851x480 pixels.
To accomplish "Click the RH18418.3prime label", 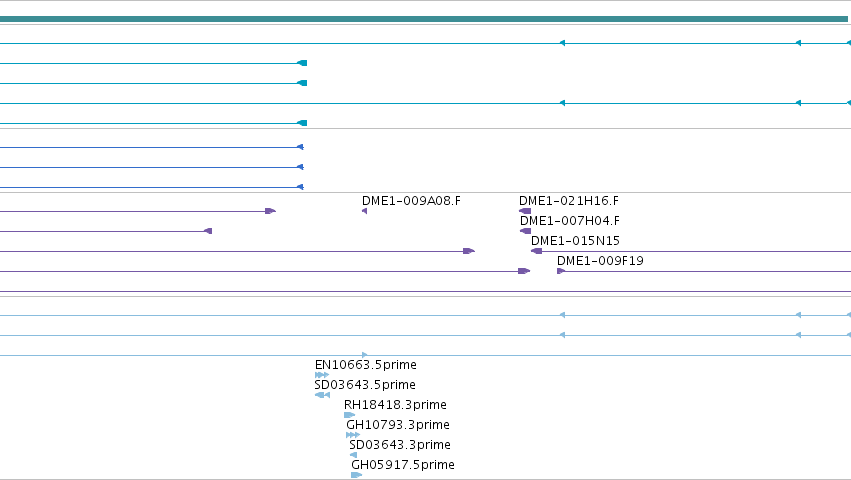I will 395,405.
